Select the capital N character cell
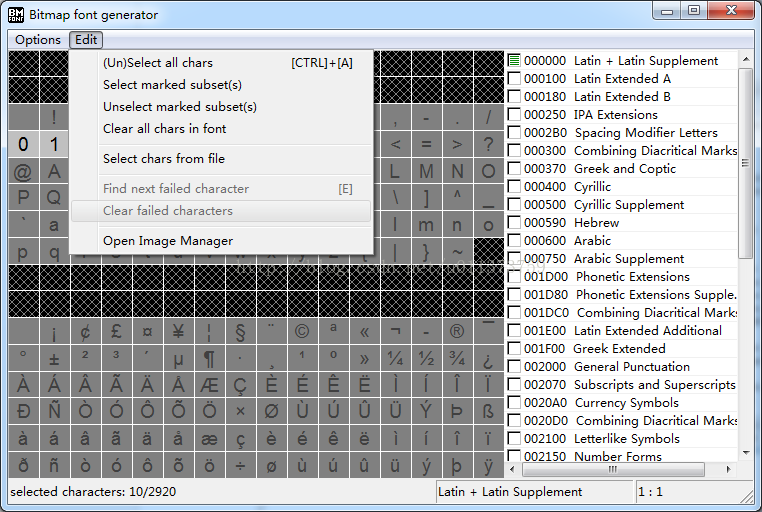762x512 pixels. [x=457, y=171]
